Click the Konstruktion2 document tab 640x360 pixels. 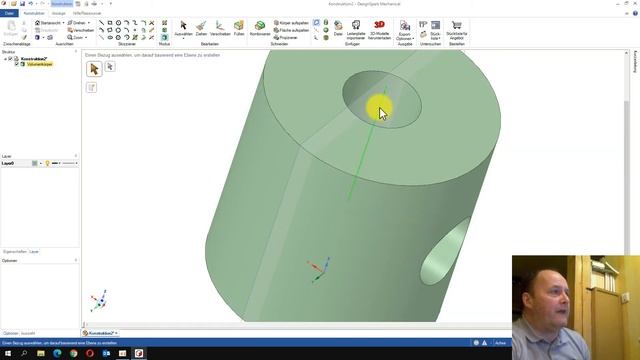click(x=100, y=333)
